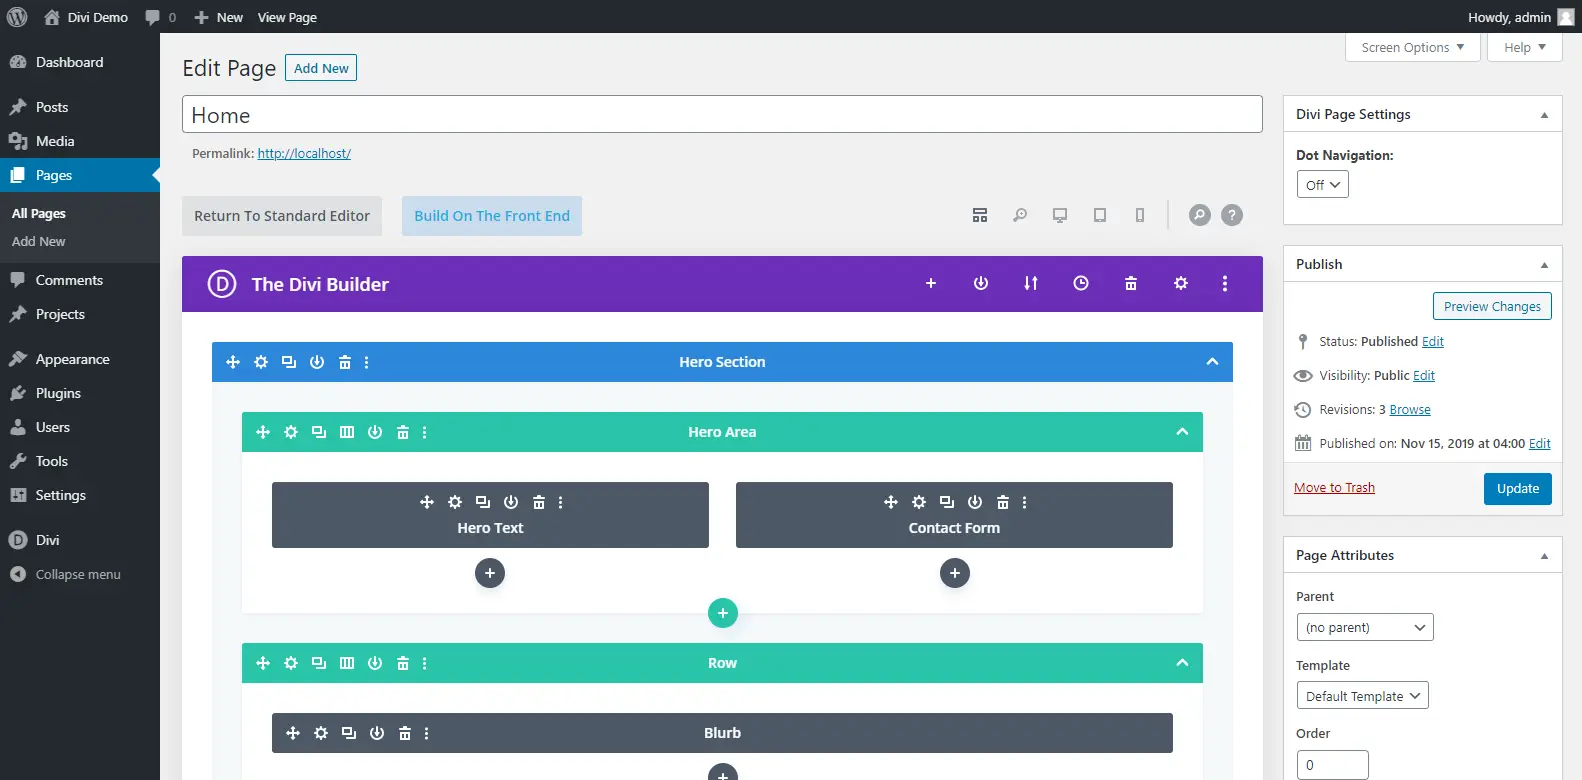Viewport: 1582px width, 780px height.
Task: Add new row with green plus button
Action: 723,613
